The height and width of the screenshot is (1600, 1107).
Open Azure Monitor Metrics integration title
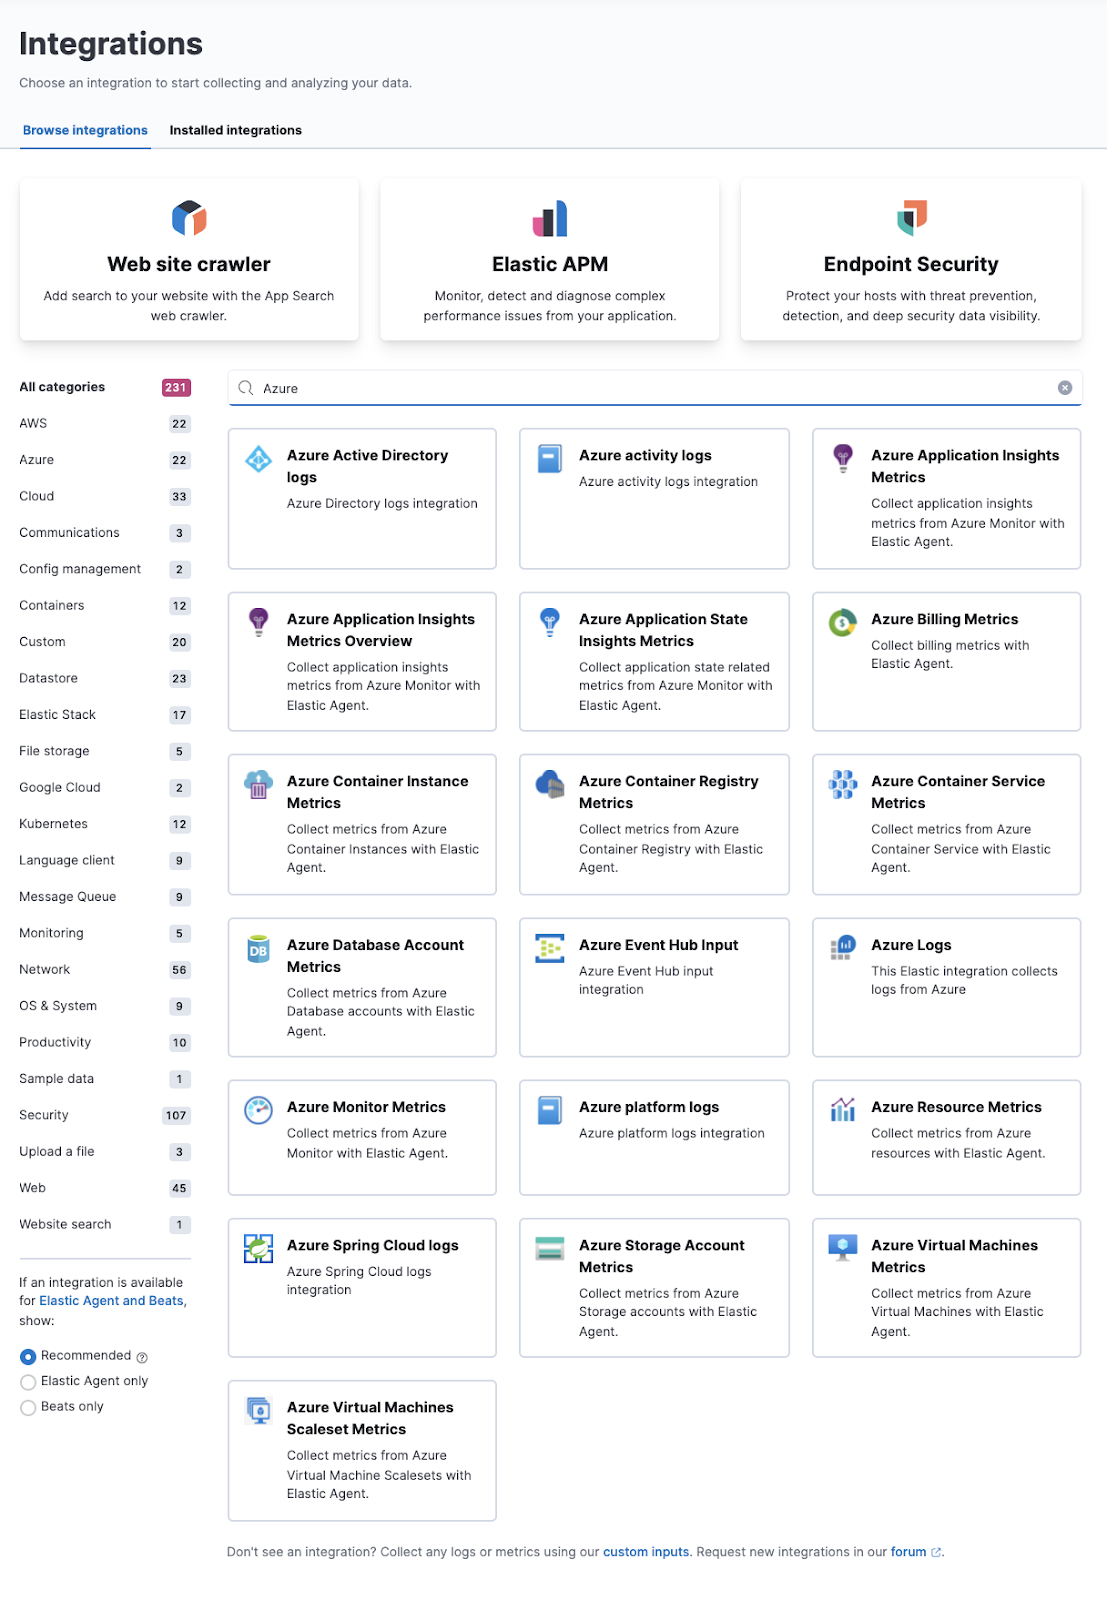pos(366,1107)
